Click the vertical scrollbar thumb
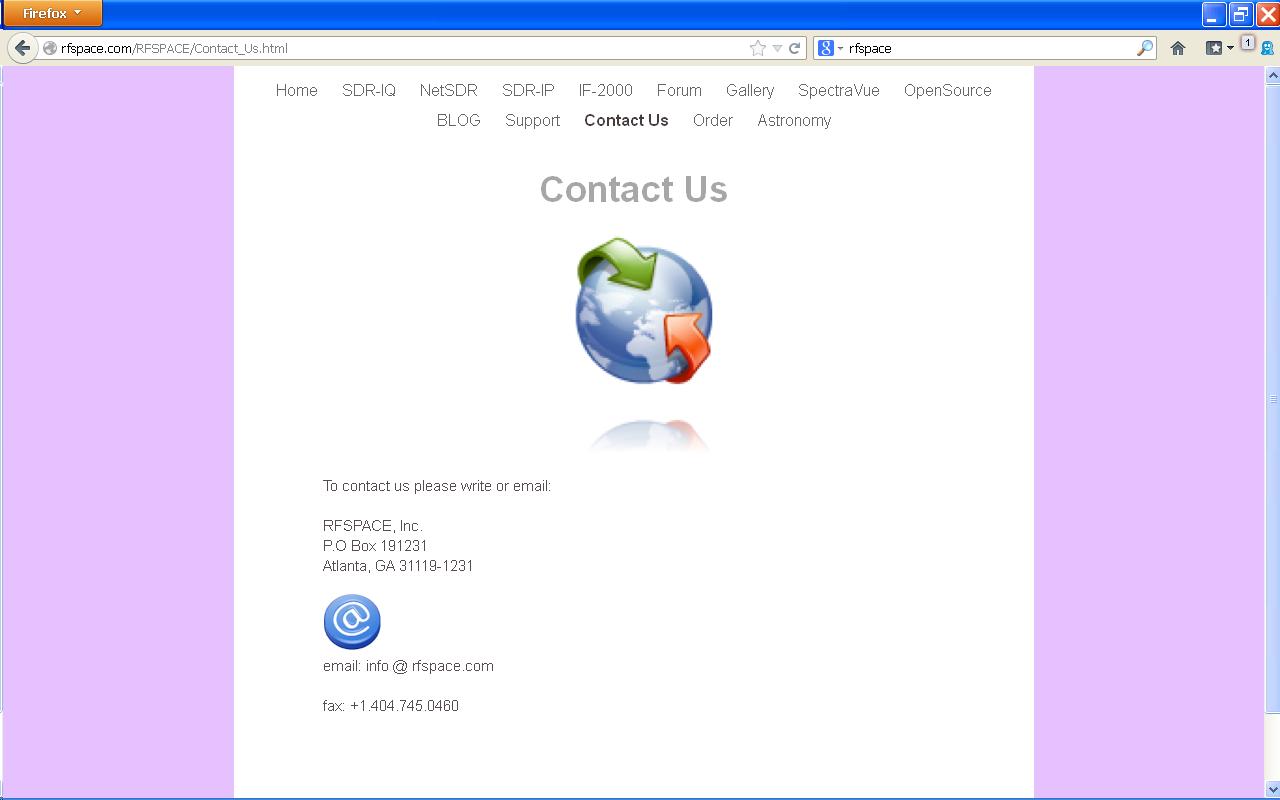Screen dimensions: 1280x800 (1273, 398)
